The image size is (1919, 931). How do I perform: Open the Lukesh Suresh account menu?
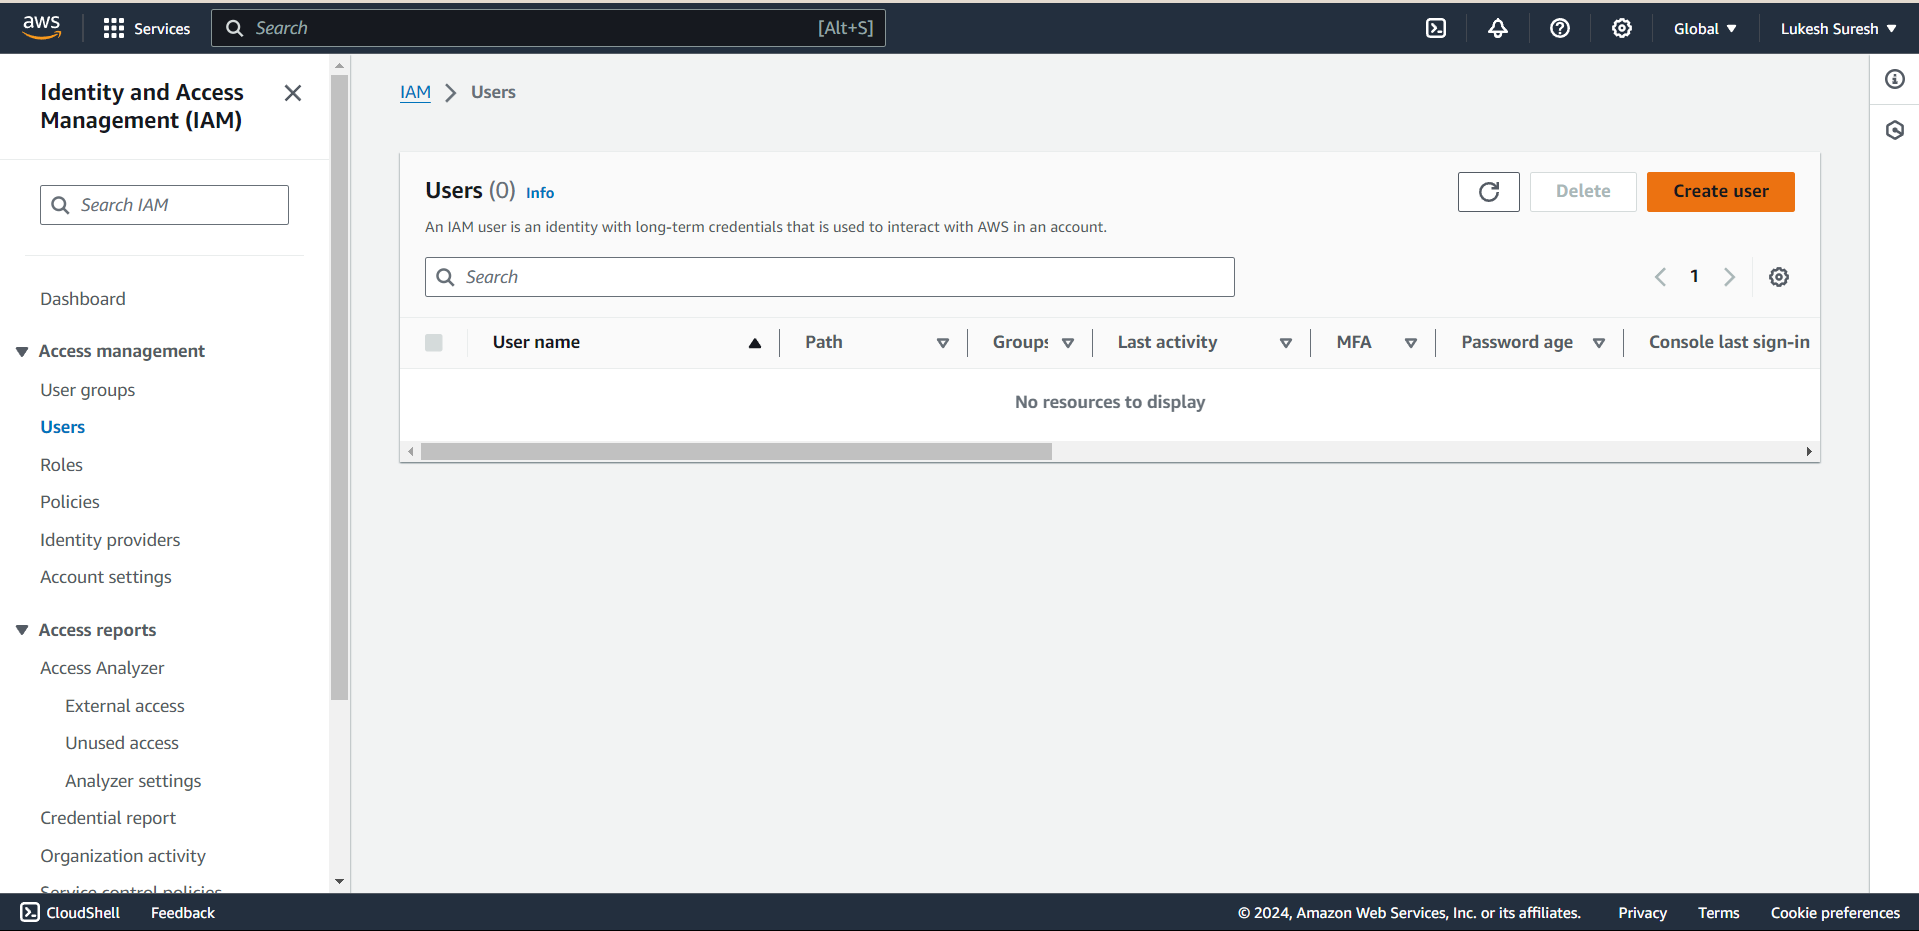[x=1837, y=28]
